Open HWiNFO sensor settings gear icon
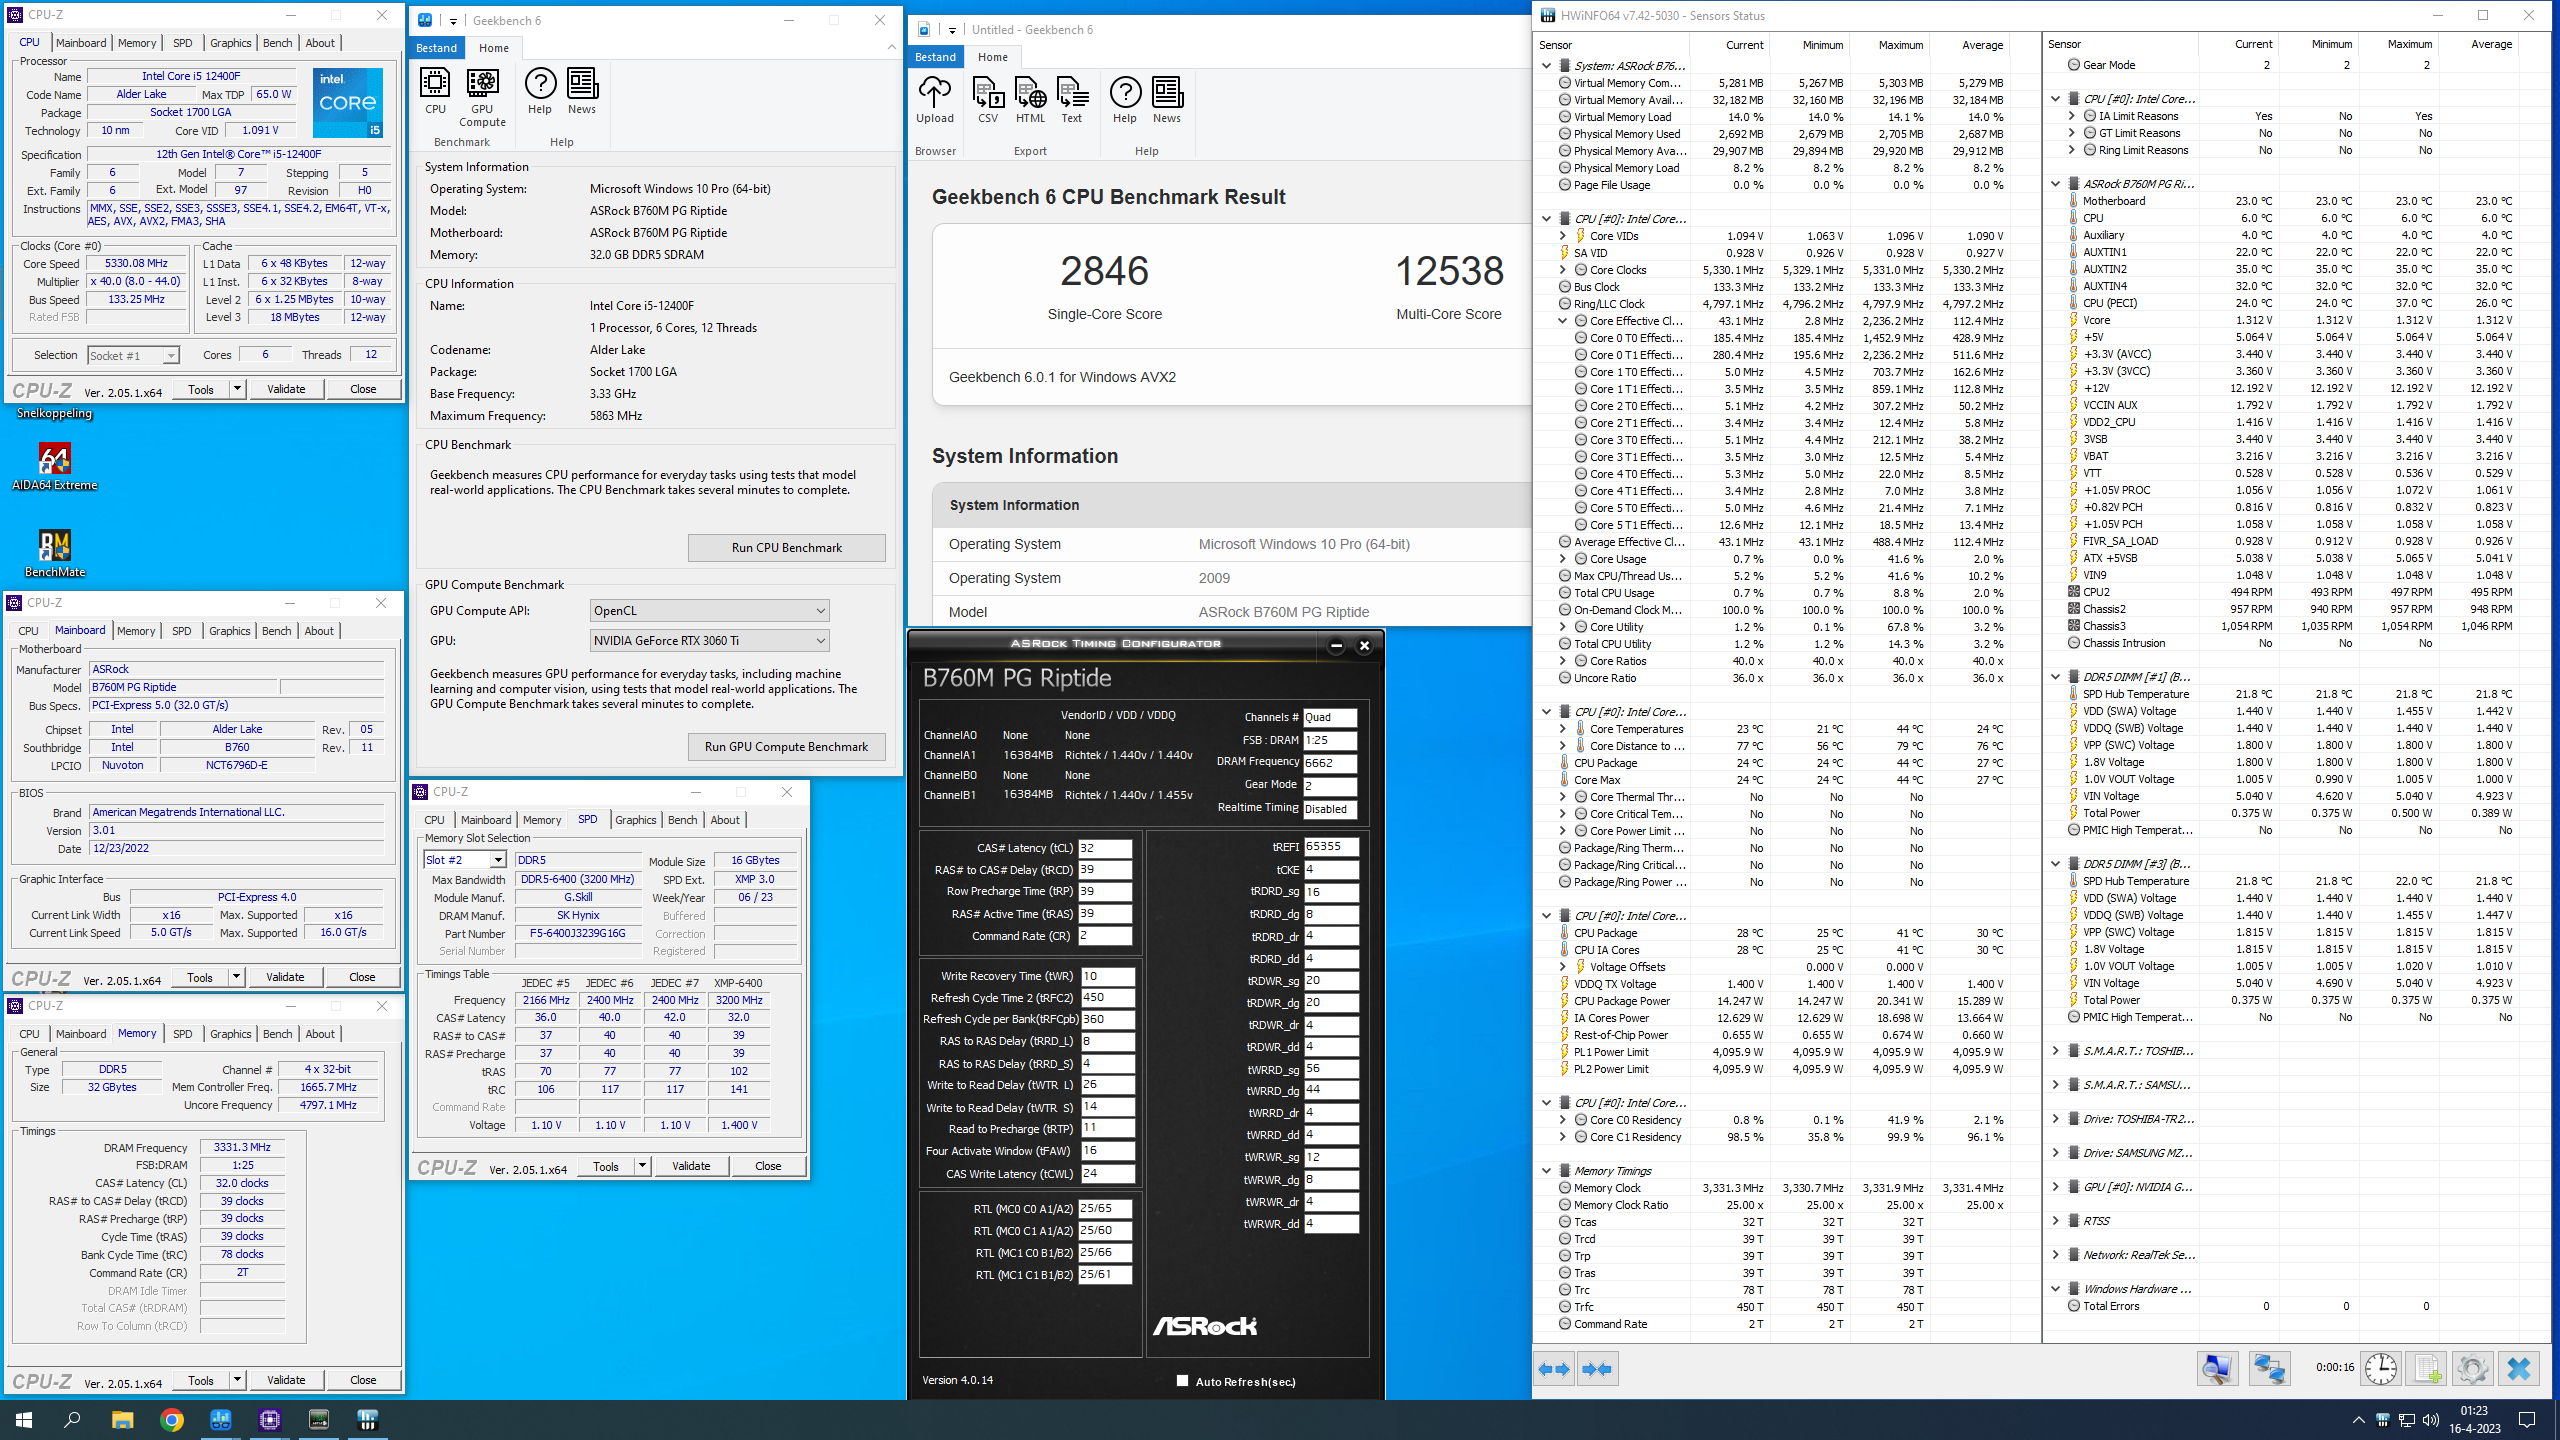The width and height of the screenshot is (2560, 1440). pos(2473,1369)
